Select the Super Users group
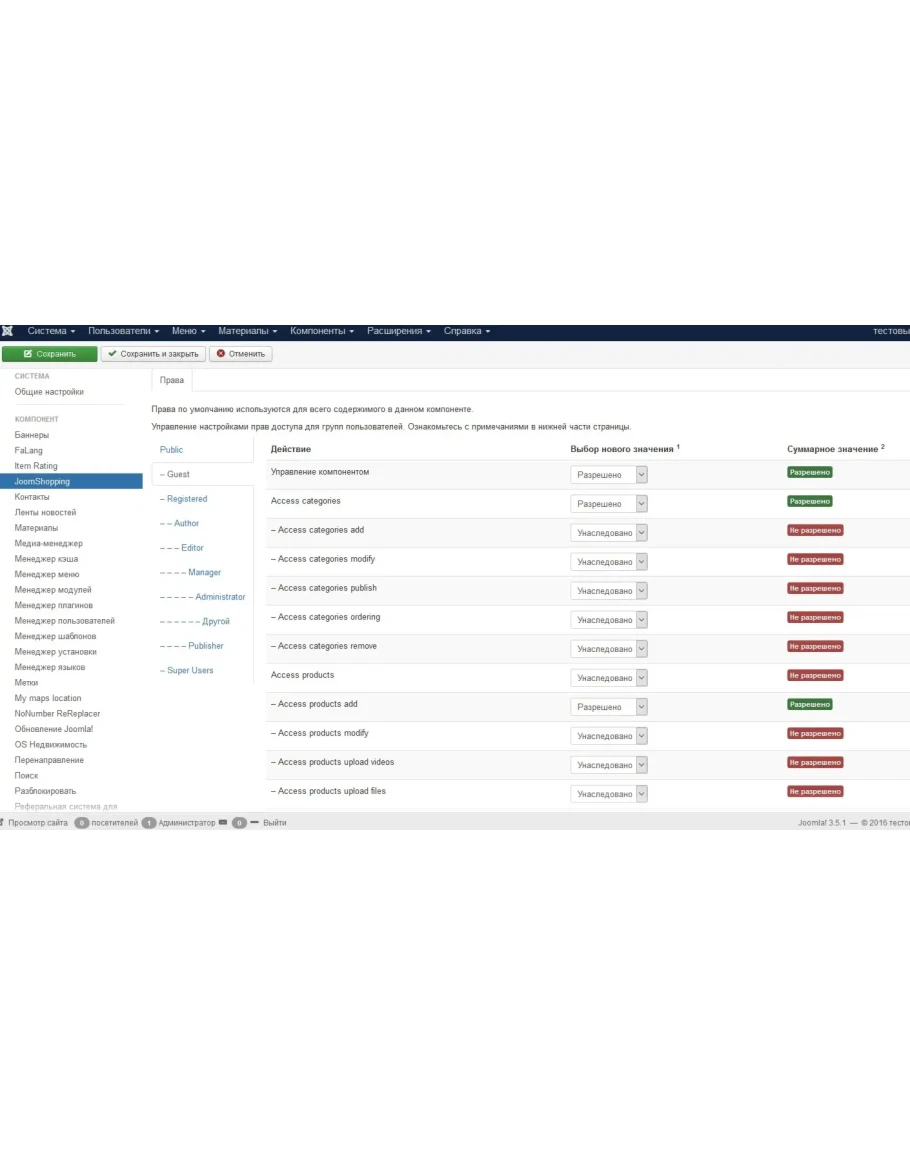The image size is (910, 1155). [190, 670]
